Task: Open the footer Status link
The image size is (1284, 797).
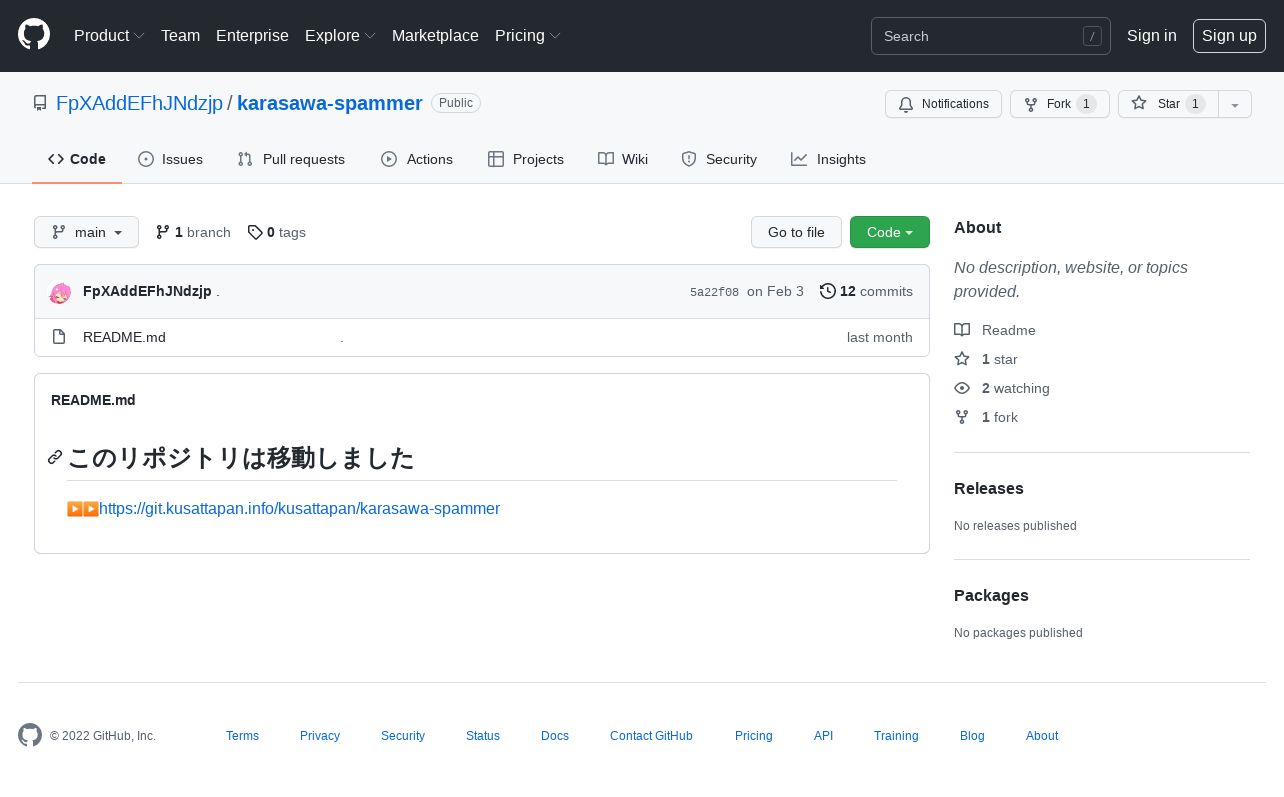Action: [x=483, y=736]
